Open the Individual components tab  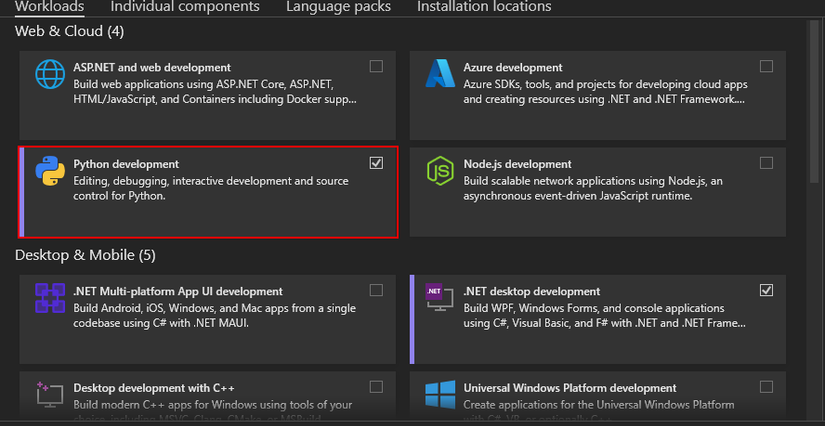coord(185,7)
